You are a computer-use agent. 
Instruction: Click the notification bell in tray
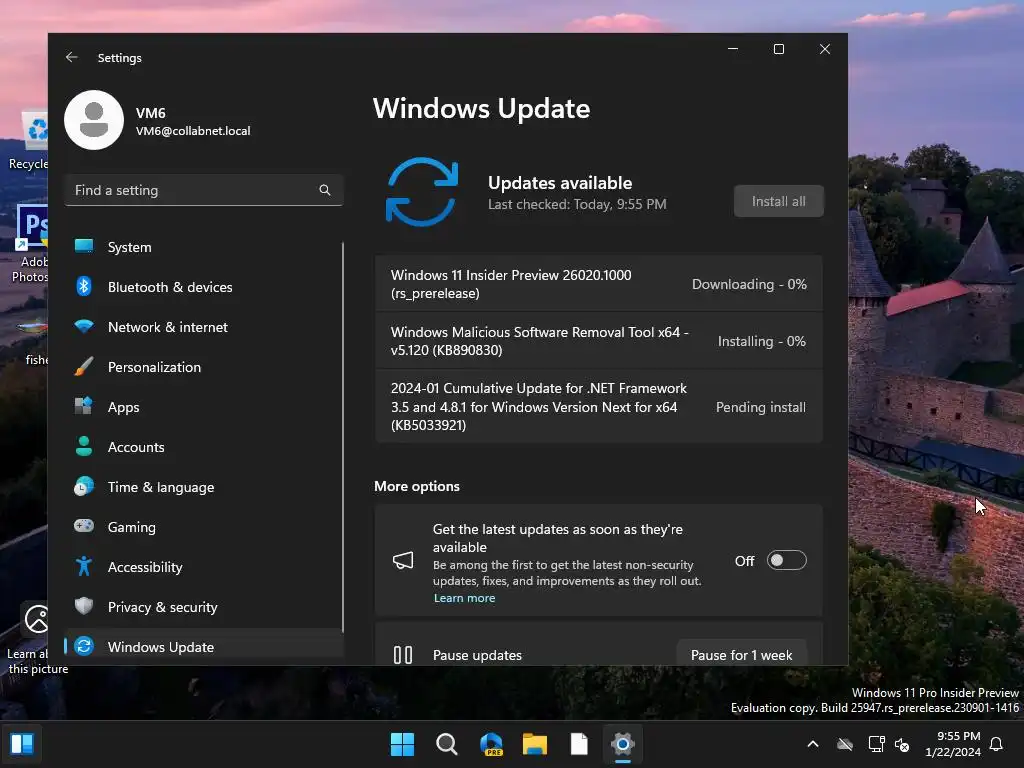click(x=997, y=744)
